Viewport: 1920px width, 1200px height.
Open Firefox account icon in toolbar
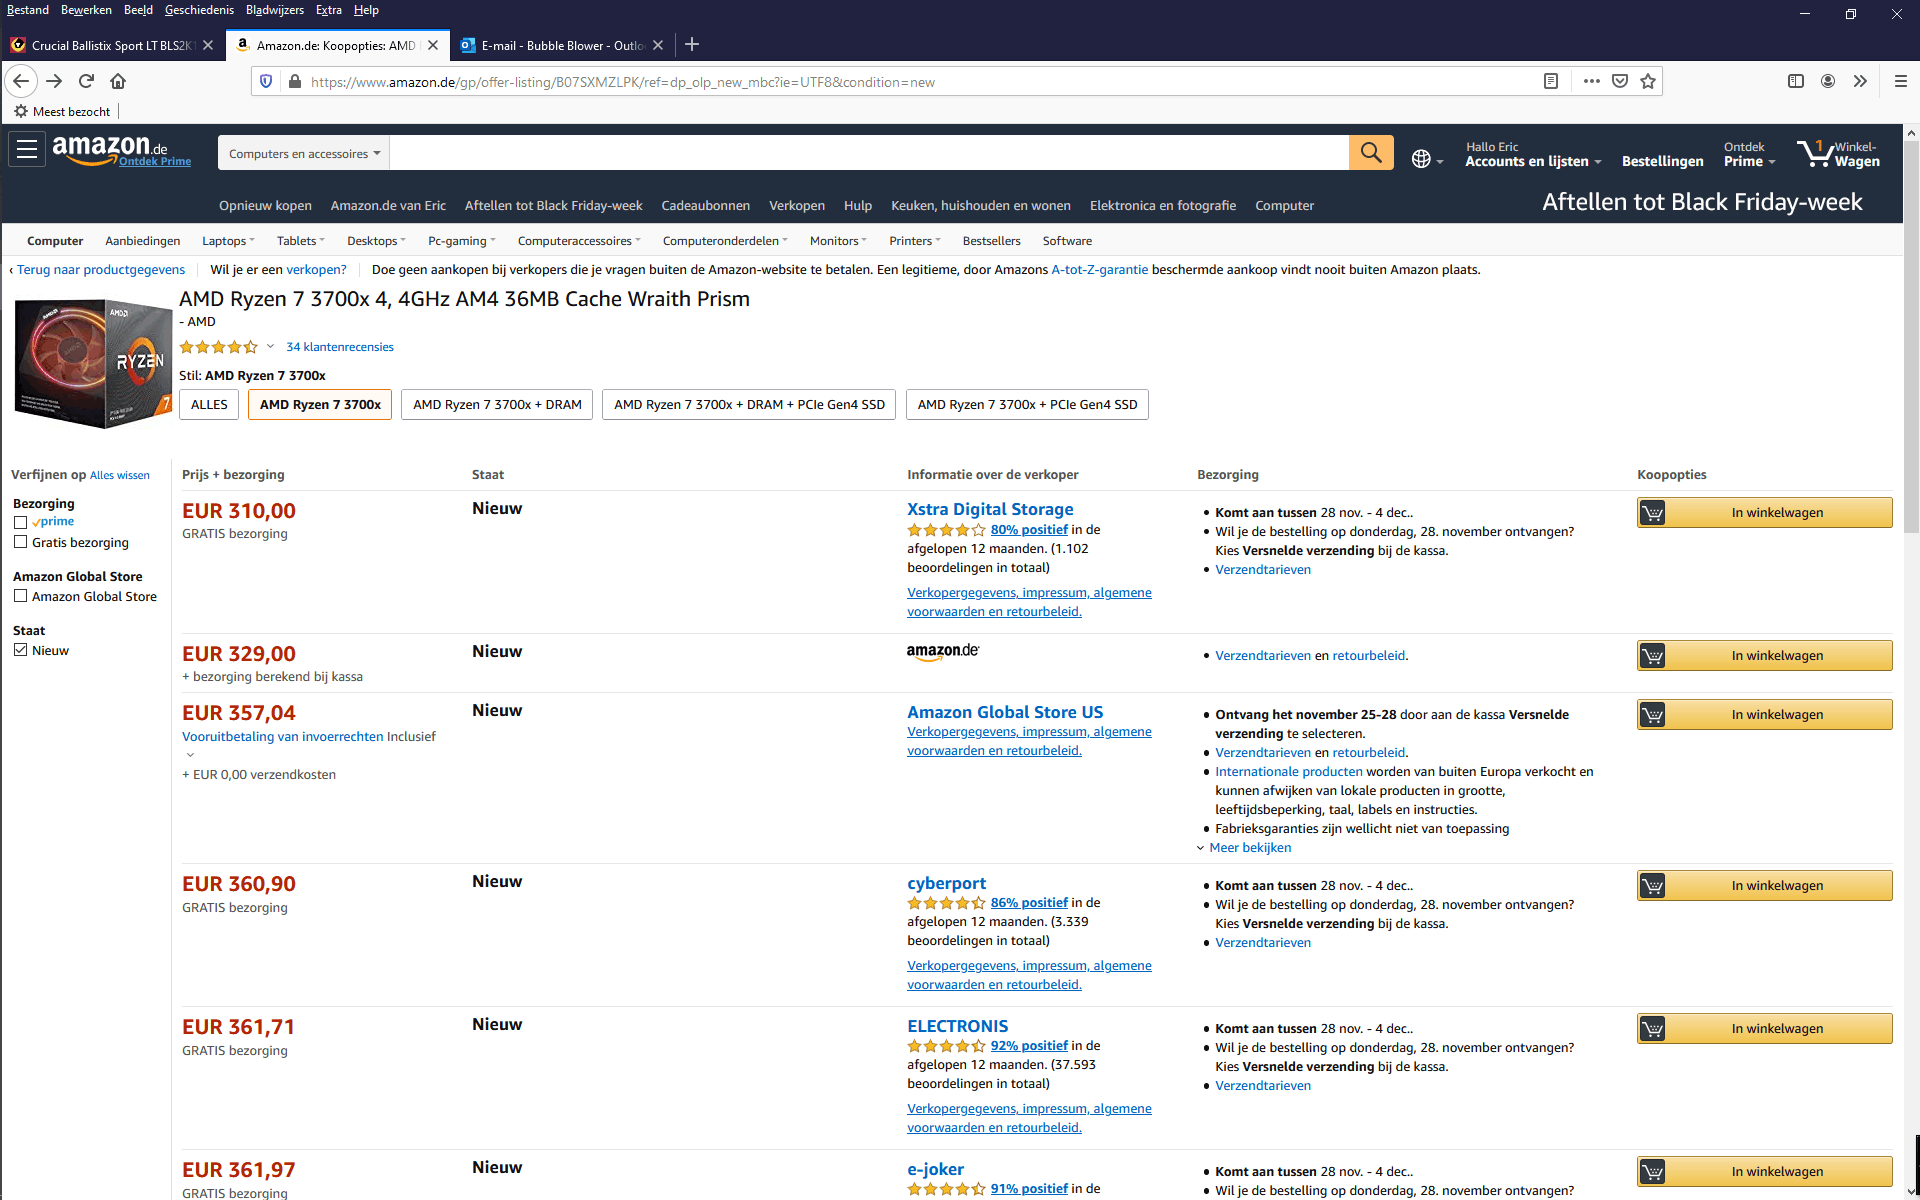coord(1827,81)
